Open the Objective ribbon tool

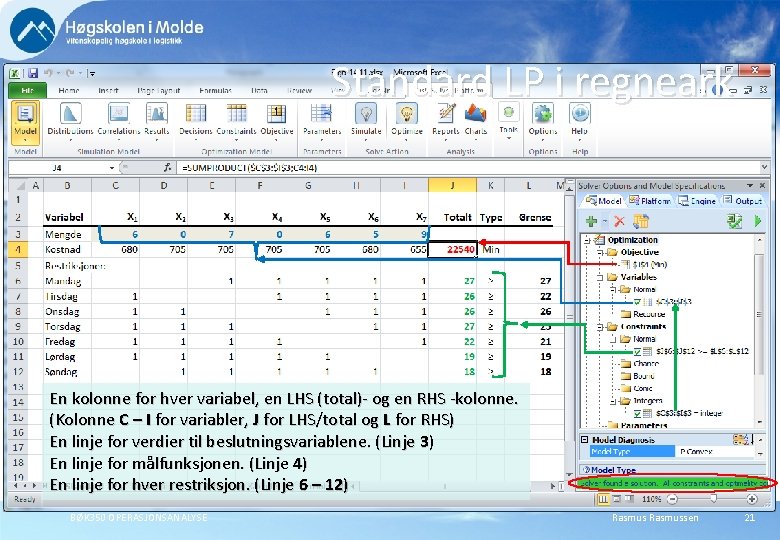(277, 120)
